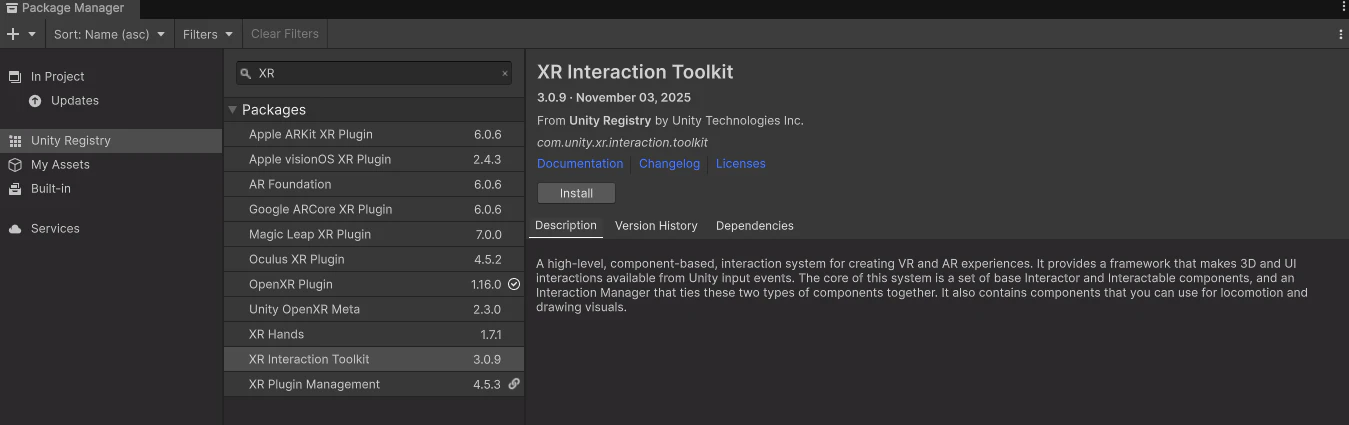The image size is (1349, 425).
Task: Select Oculus XR Plugin package
Action: (x=374, y=259)
